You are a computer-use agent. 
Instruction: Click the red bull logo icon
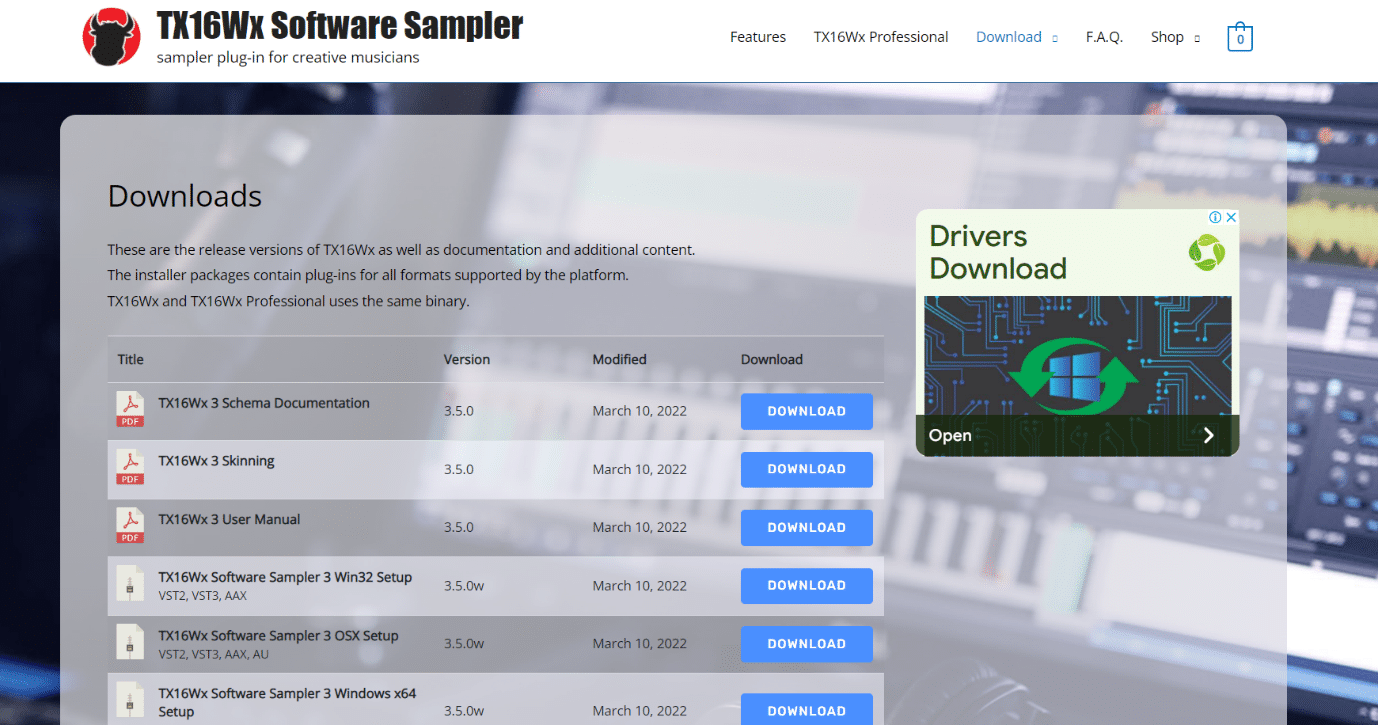coord(111,36)
